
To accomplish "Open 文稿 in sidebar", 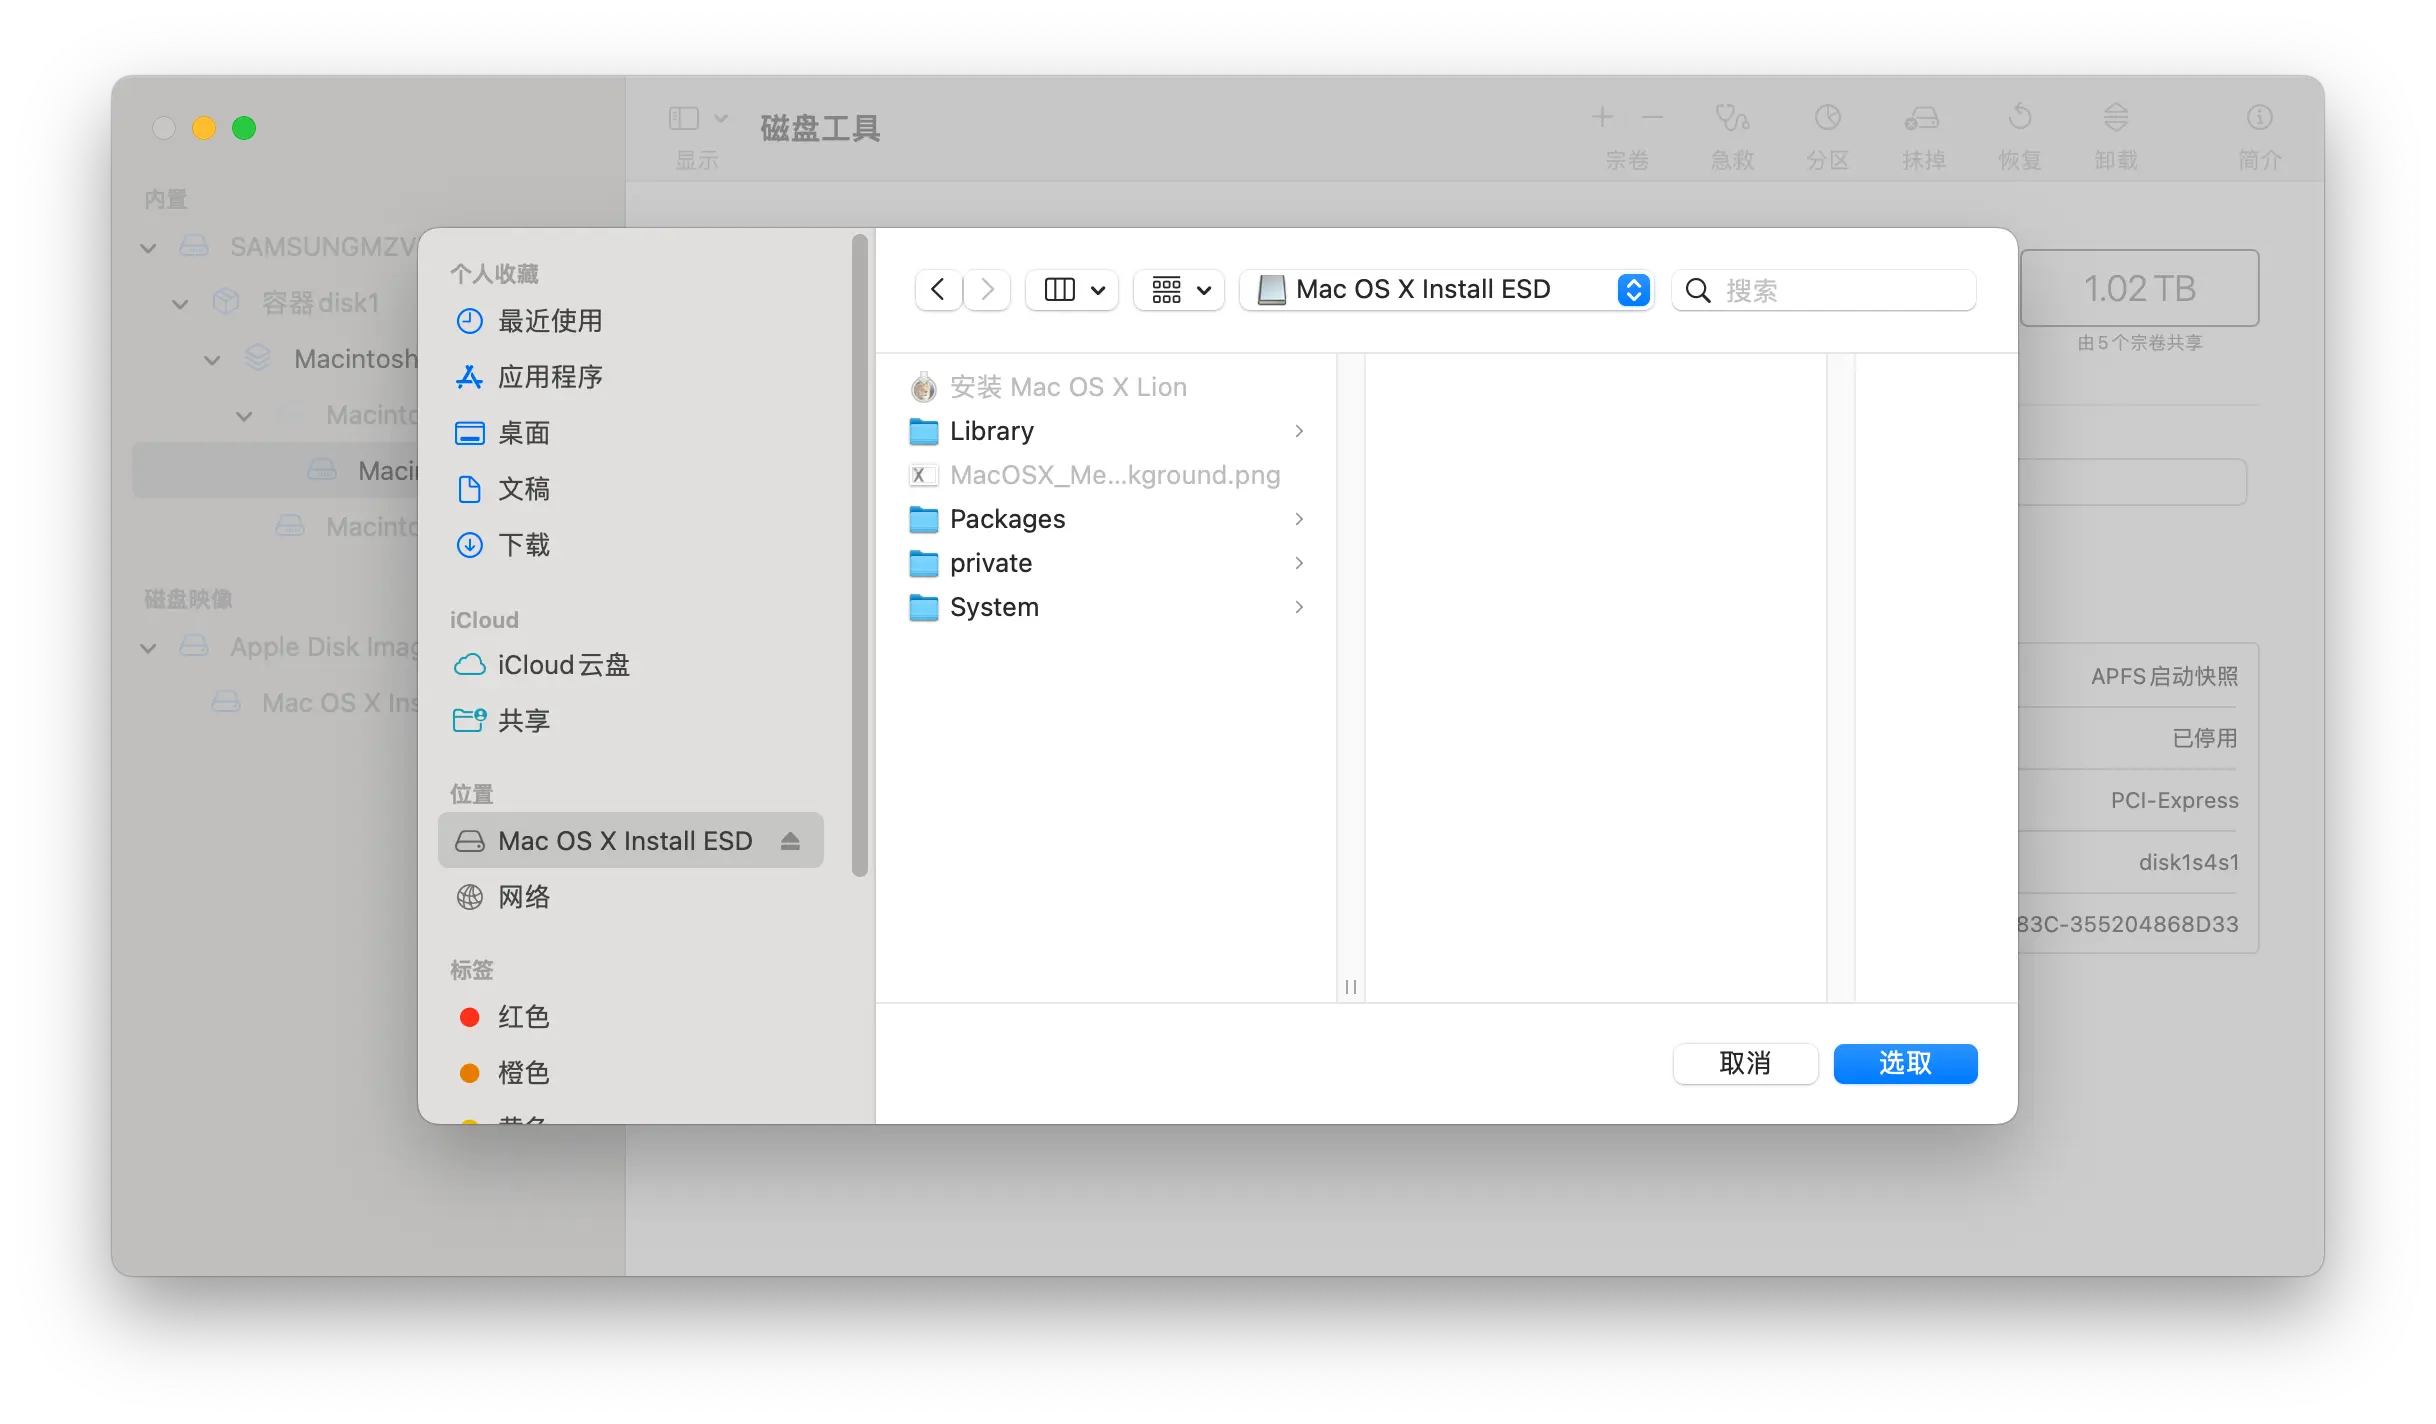I will (x=630, y=489).
